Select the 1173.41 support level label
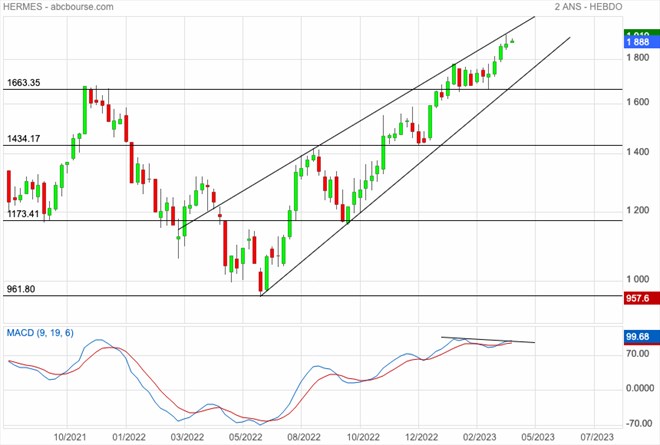Image resolution: width=660 pixels, height=445 pixels. (x=23, y=213)
